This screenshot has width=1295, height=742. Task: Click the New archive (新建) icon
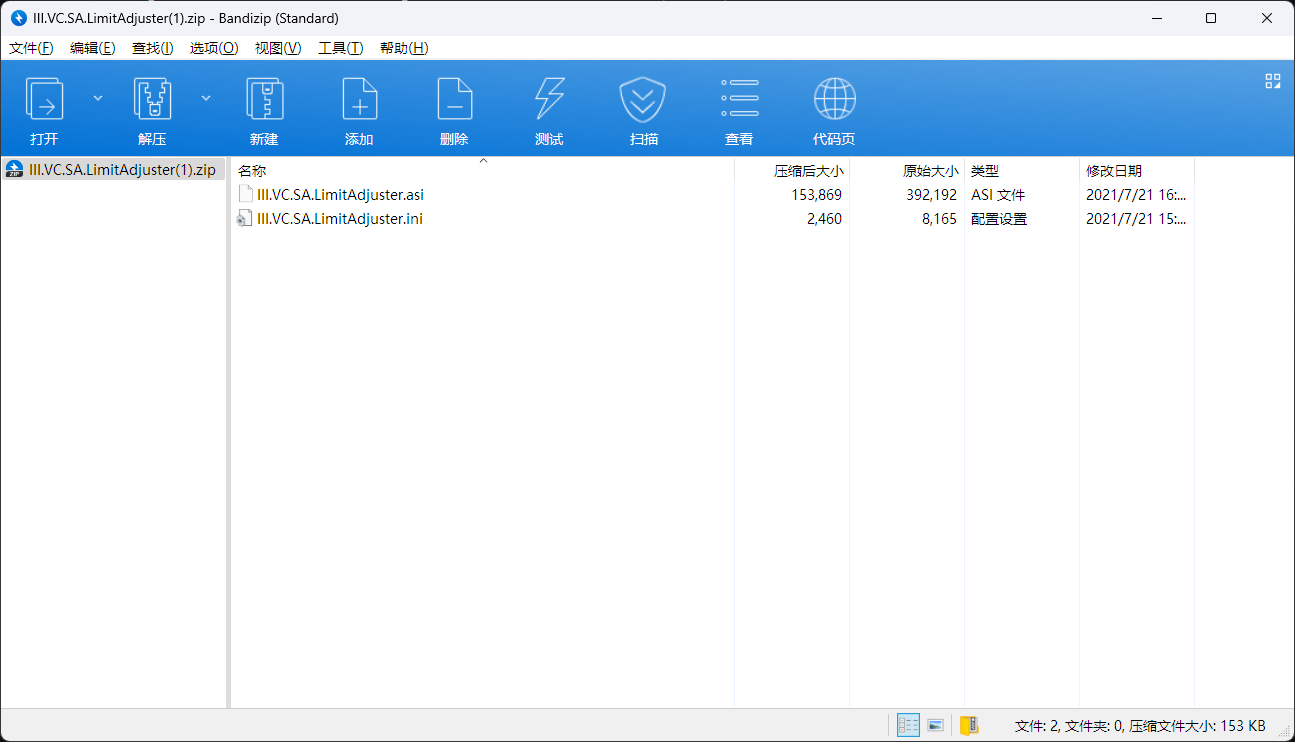click(264, 100)
